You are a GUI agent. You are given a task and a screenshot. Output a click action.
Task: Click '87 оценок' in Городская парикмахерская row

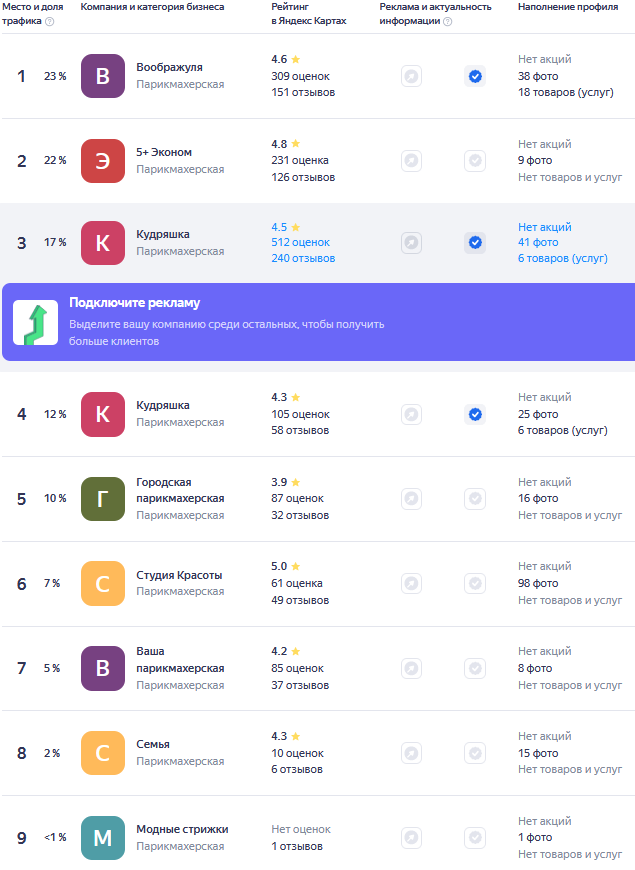[297, 499]
